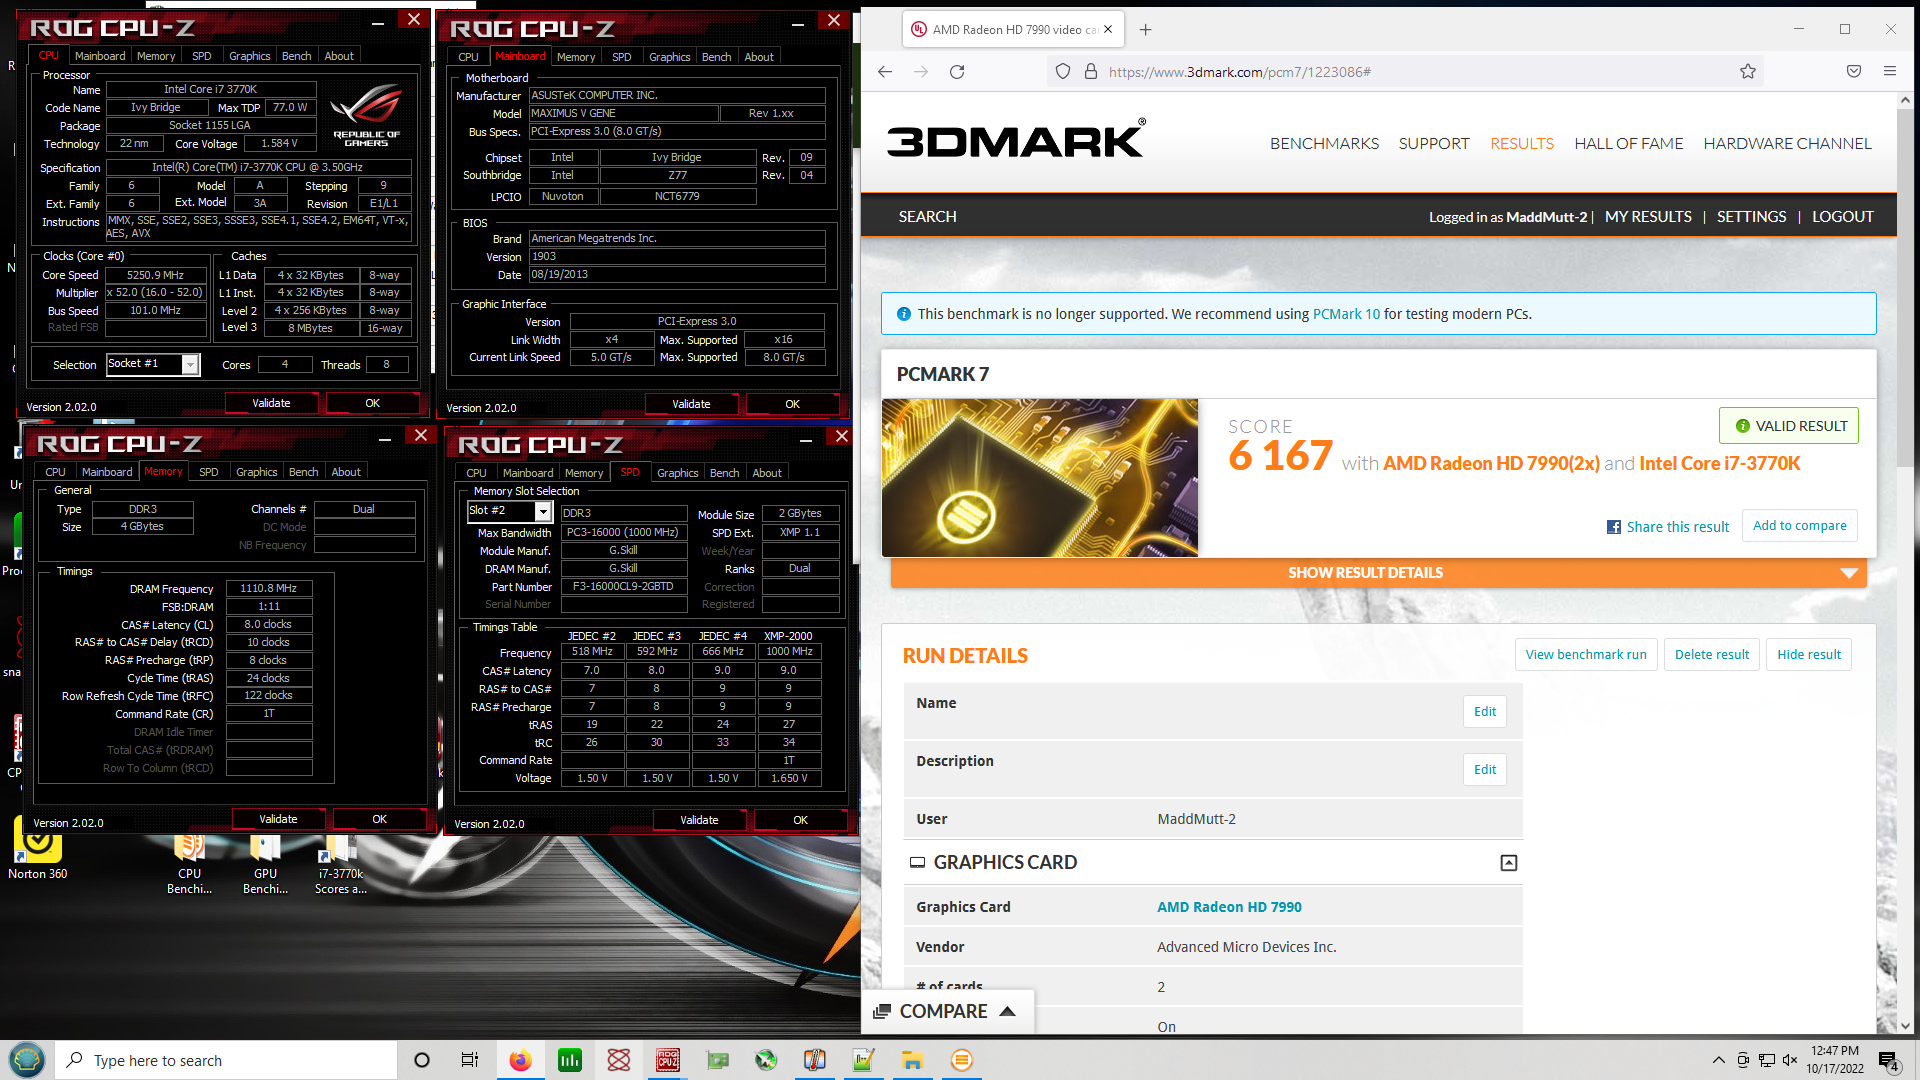This screenshot has width=1920, height=1080.
Task: Open Hardware Channel page
Action: pos(1787,144)
